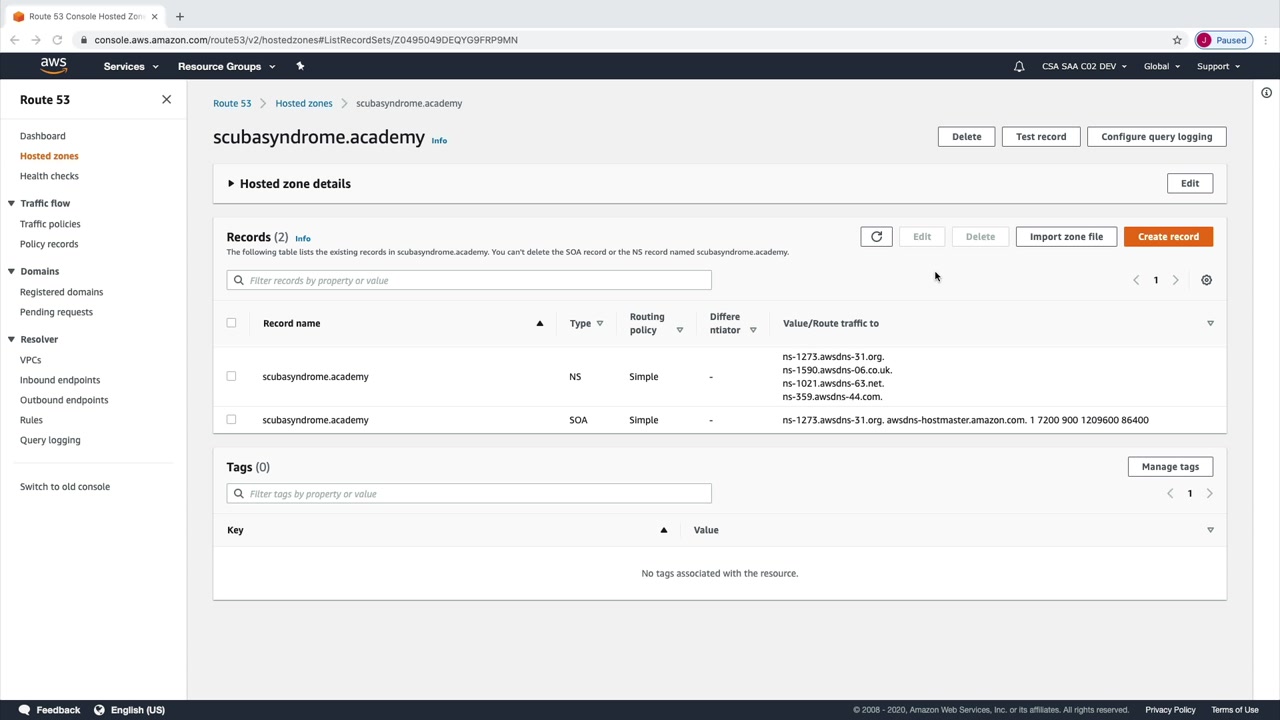Open the Resource Groups dropdown
This screenshot has width=1280, height=720.
point(226,66)
